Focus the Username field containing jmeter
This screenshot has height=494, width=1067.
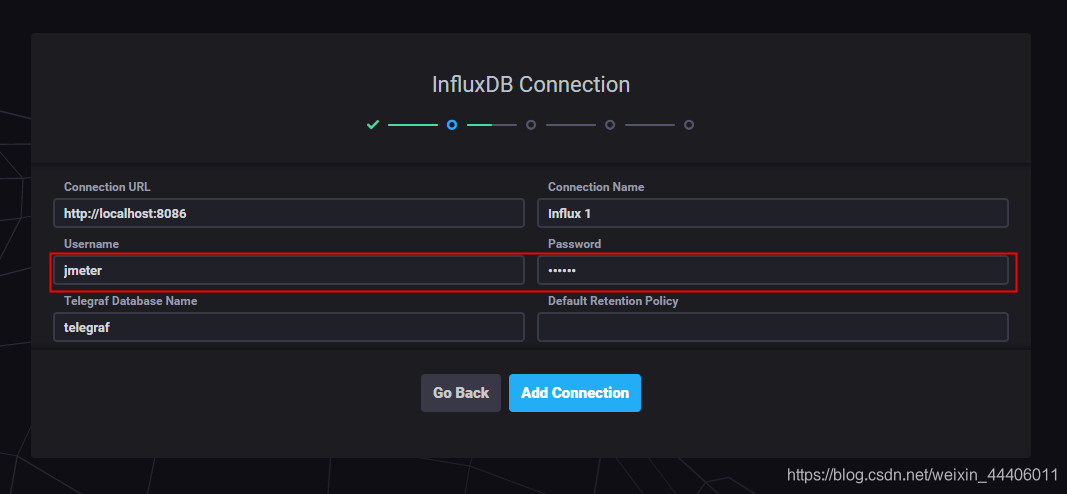point(289,270)
